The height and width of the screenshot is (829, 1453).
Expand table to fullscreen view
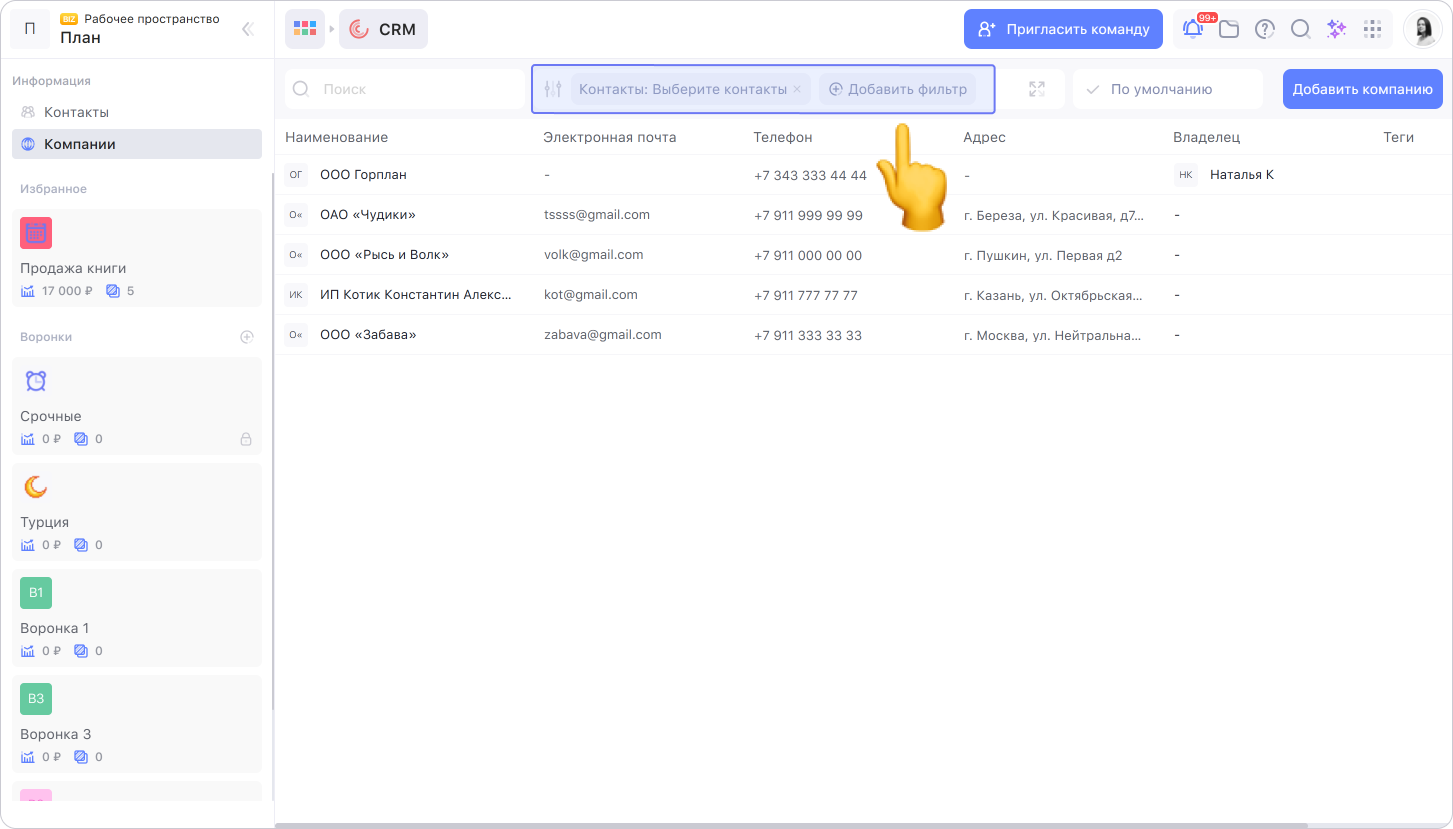pos(1037,89)
